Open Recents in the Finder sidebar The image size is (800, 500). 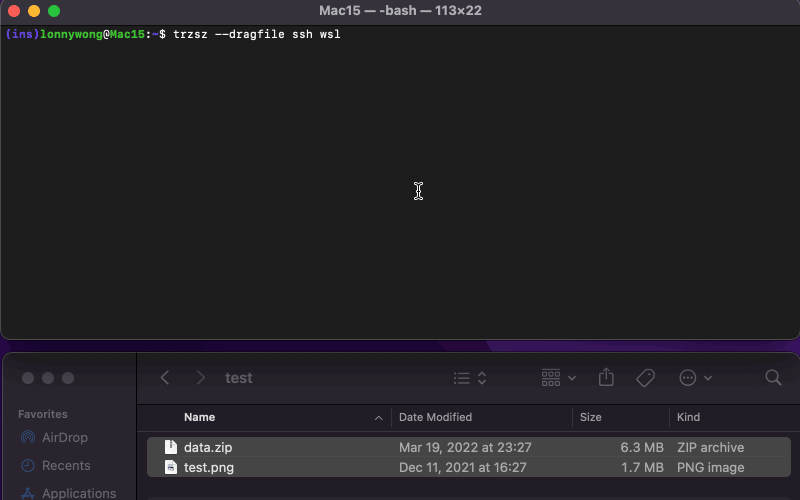pos(66,465)
